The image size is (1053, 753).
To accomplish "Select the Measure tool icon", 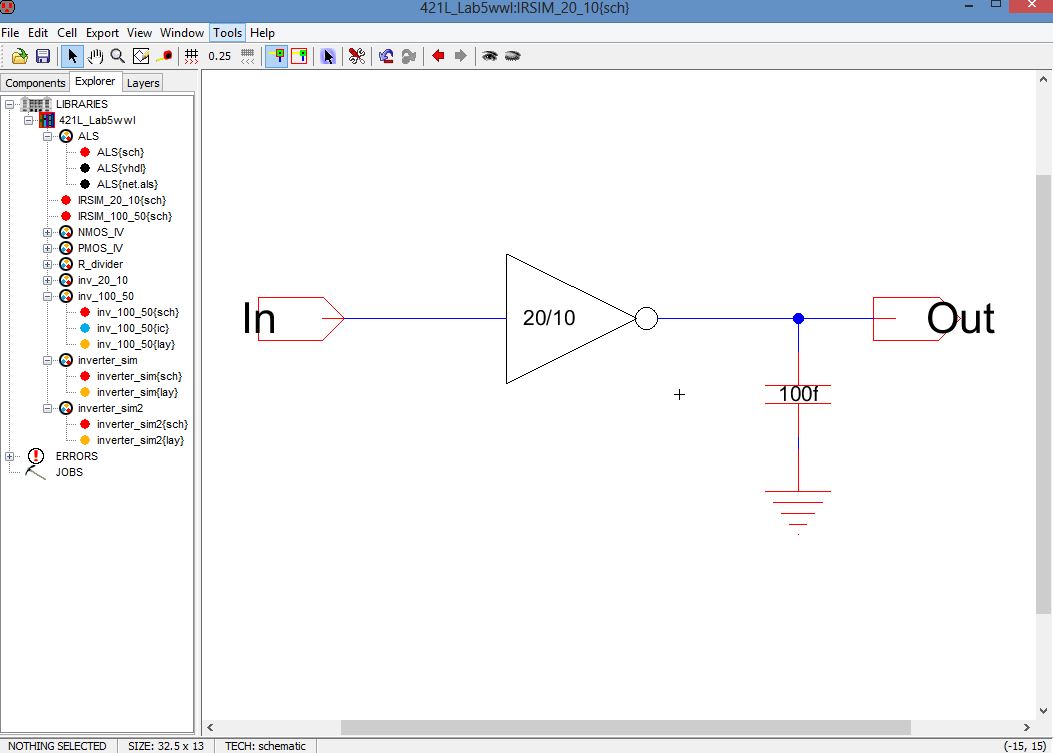I will pos(165,56).
